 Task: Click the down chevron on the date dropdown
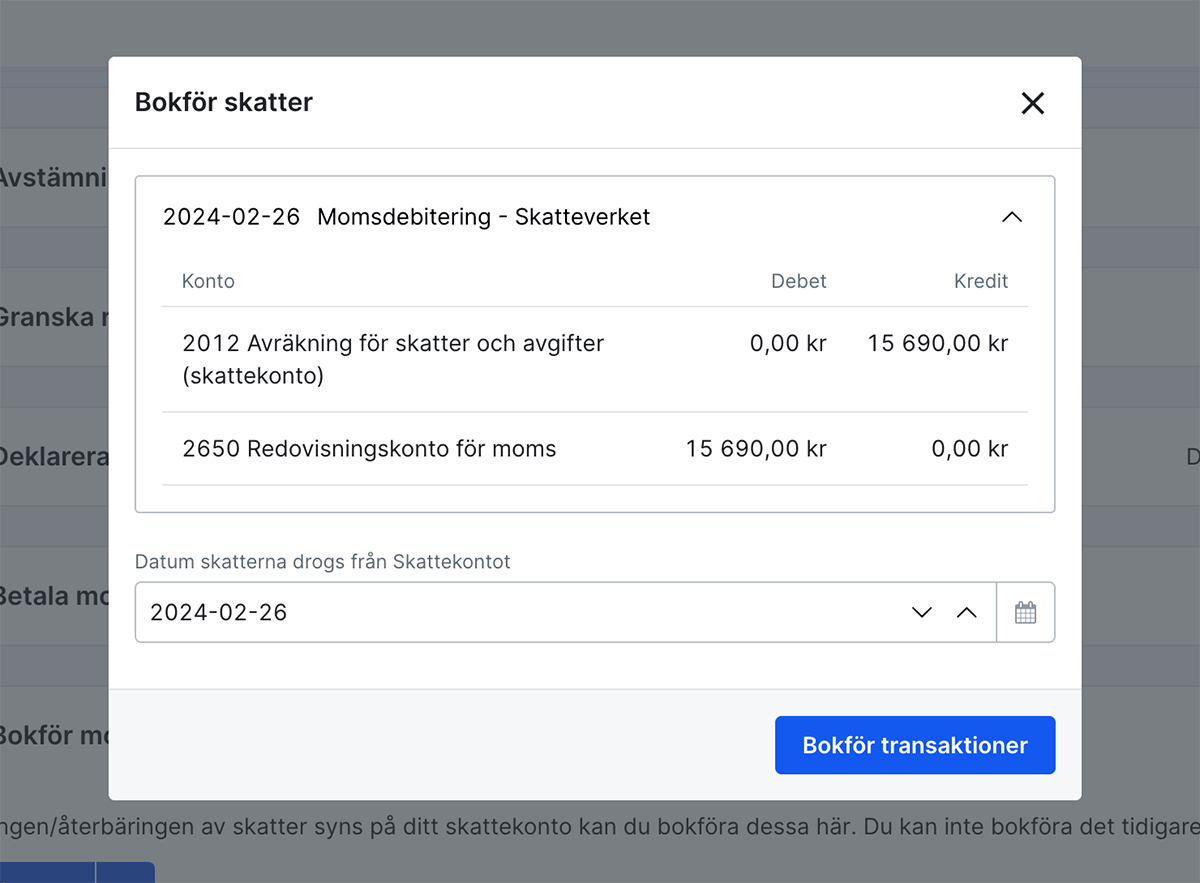click(921, 612)
